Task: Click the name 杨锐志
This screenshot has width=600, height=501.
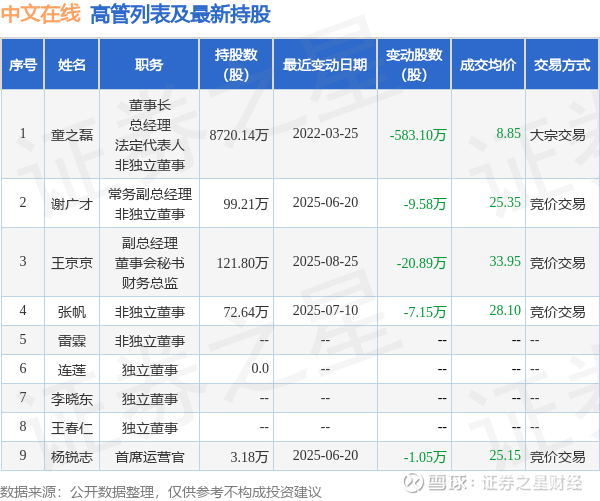Action: click(x=72, y=457)
